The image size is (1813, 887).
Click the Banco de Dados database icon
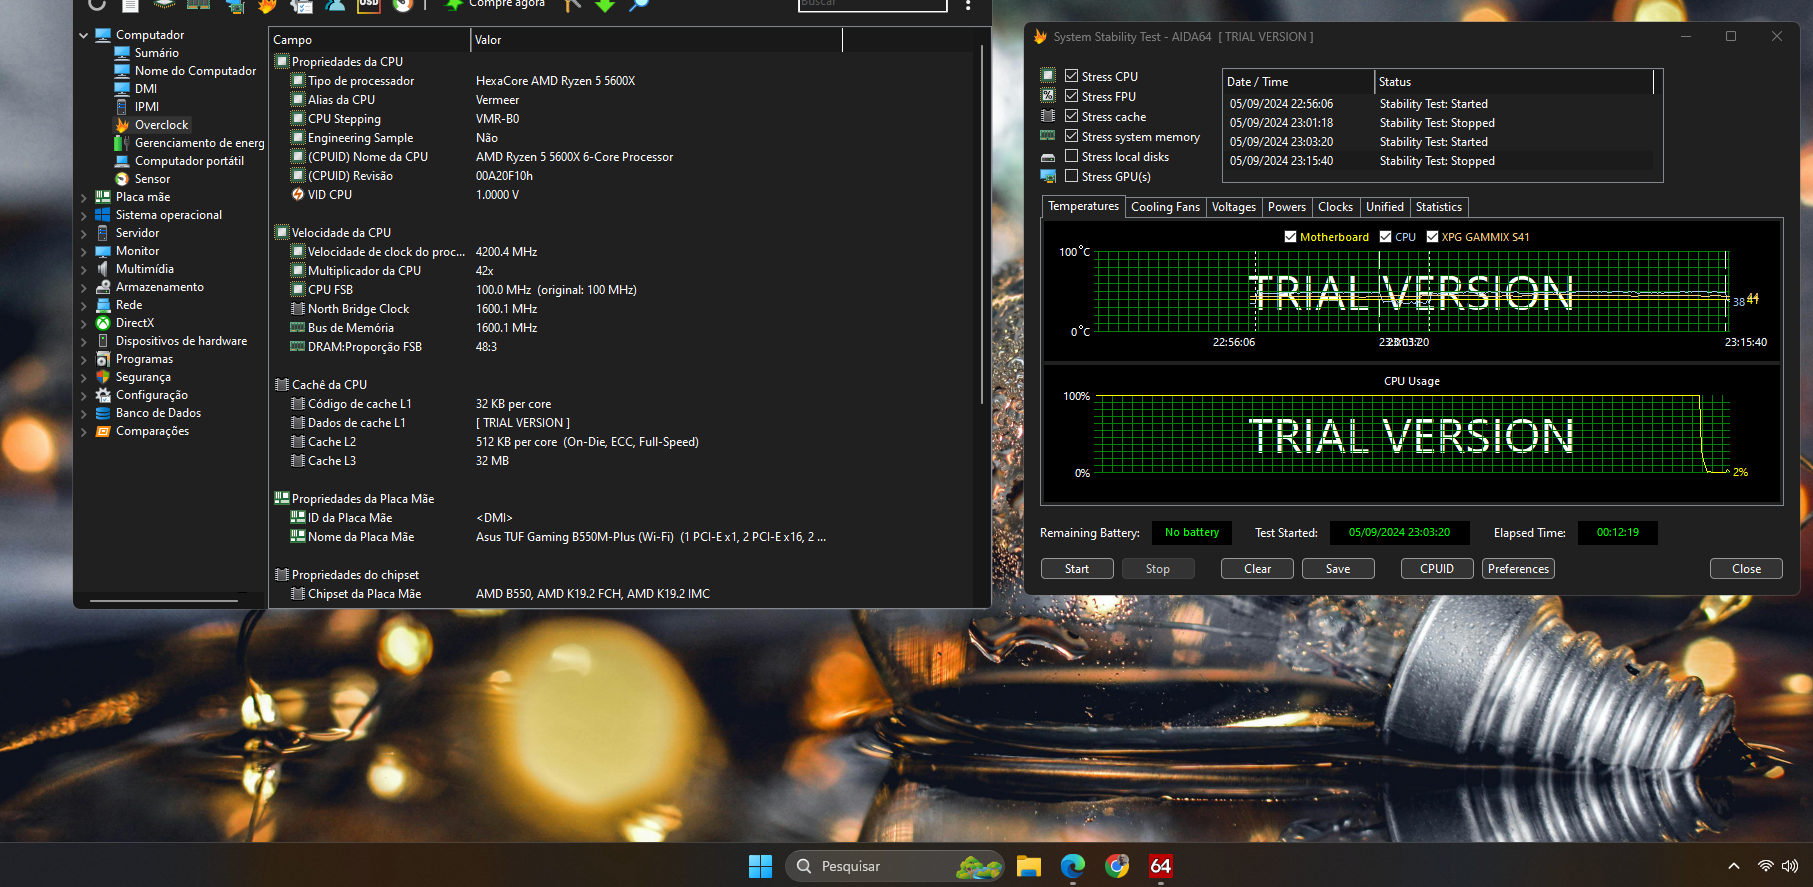pyautogui.click(x=103, y=413)
